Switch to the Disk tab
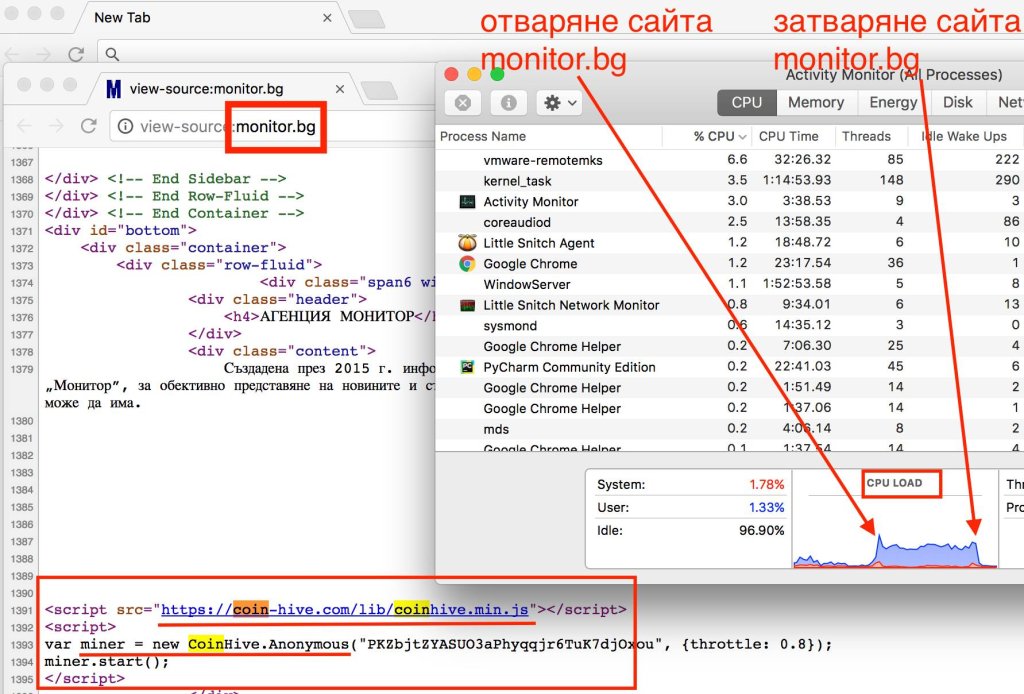This screenshot has height=694, width=1024. point(957,103)
